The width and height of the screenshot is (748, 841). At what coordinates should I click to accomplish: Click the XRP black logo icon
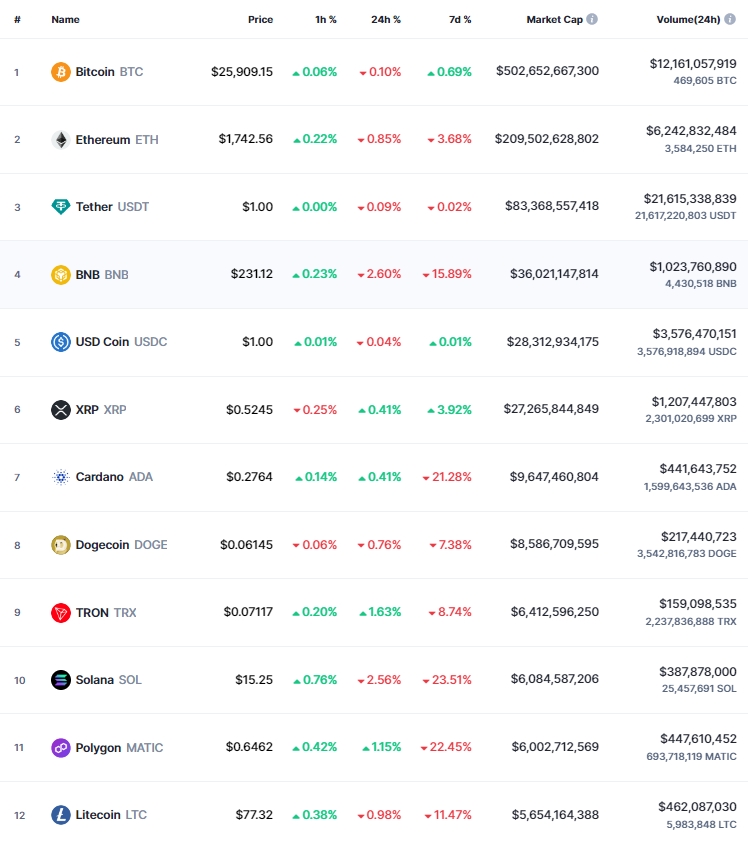(x=61, y=410)
